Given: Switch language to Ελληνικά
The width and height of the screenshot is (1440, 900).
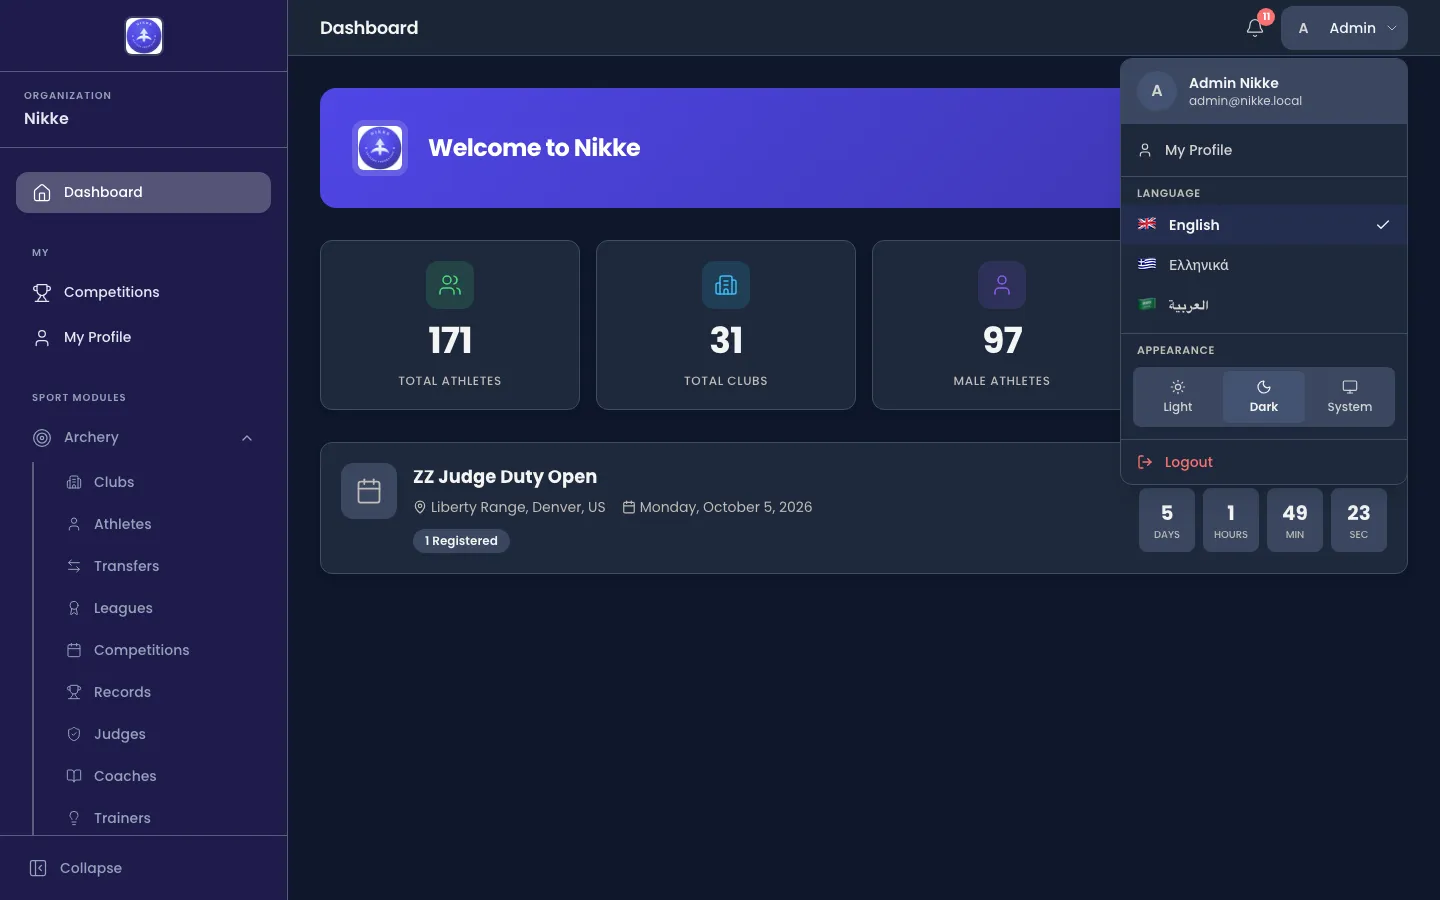Looking at the screenshot, I should [x=1264, y=265].
